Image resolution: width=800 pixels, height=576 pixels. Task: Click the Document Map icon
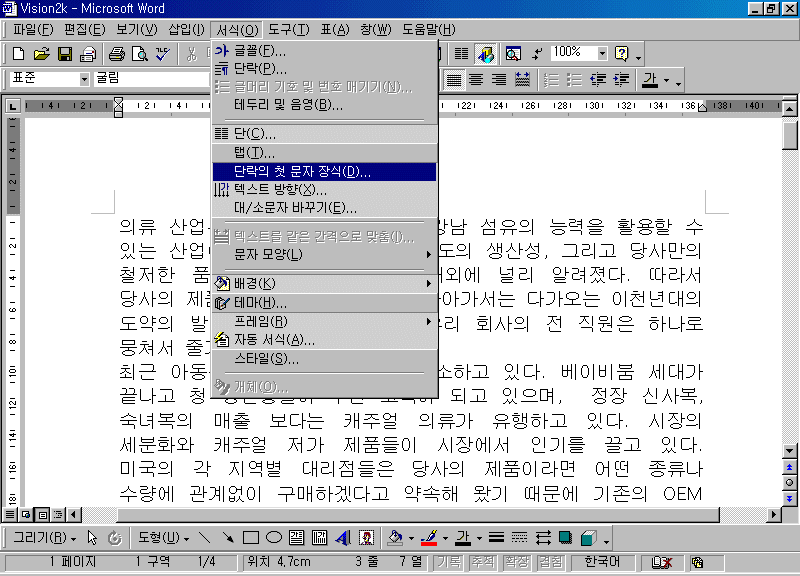click(513, 54)
